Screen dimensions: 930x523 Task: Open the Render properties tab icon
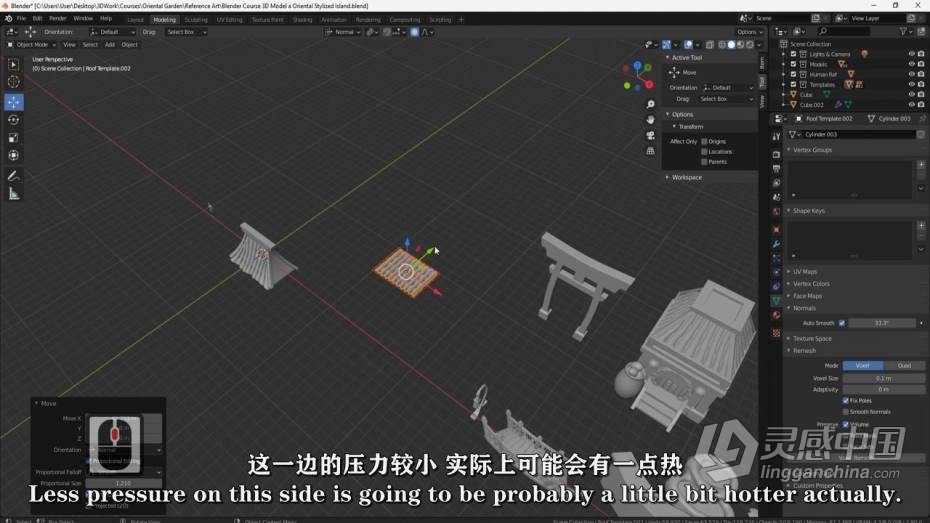click(x=776, y=154)
